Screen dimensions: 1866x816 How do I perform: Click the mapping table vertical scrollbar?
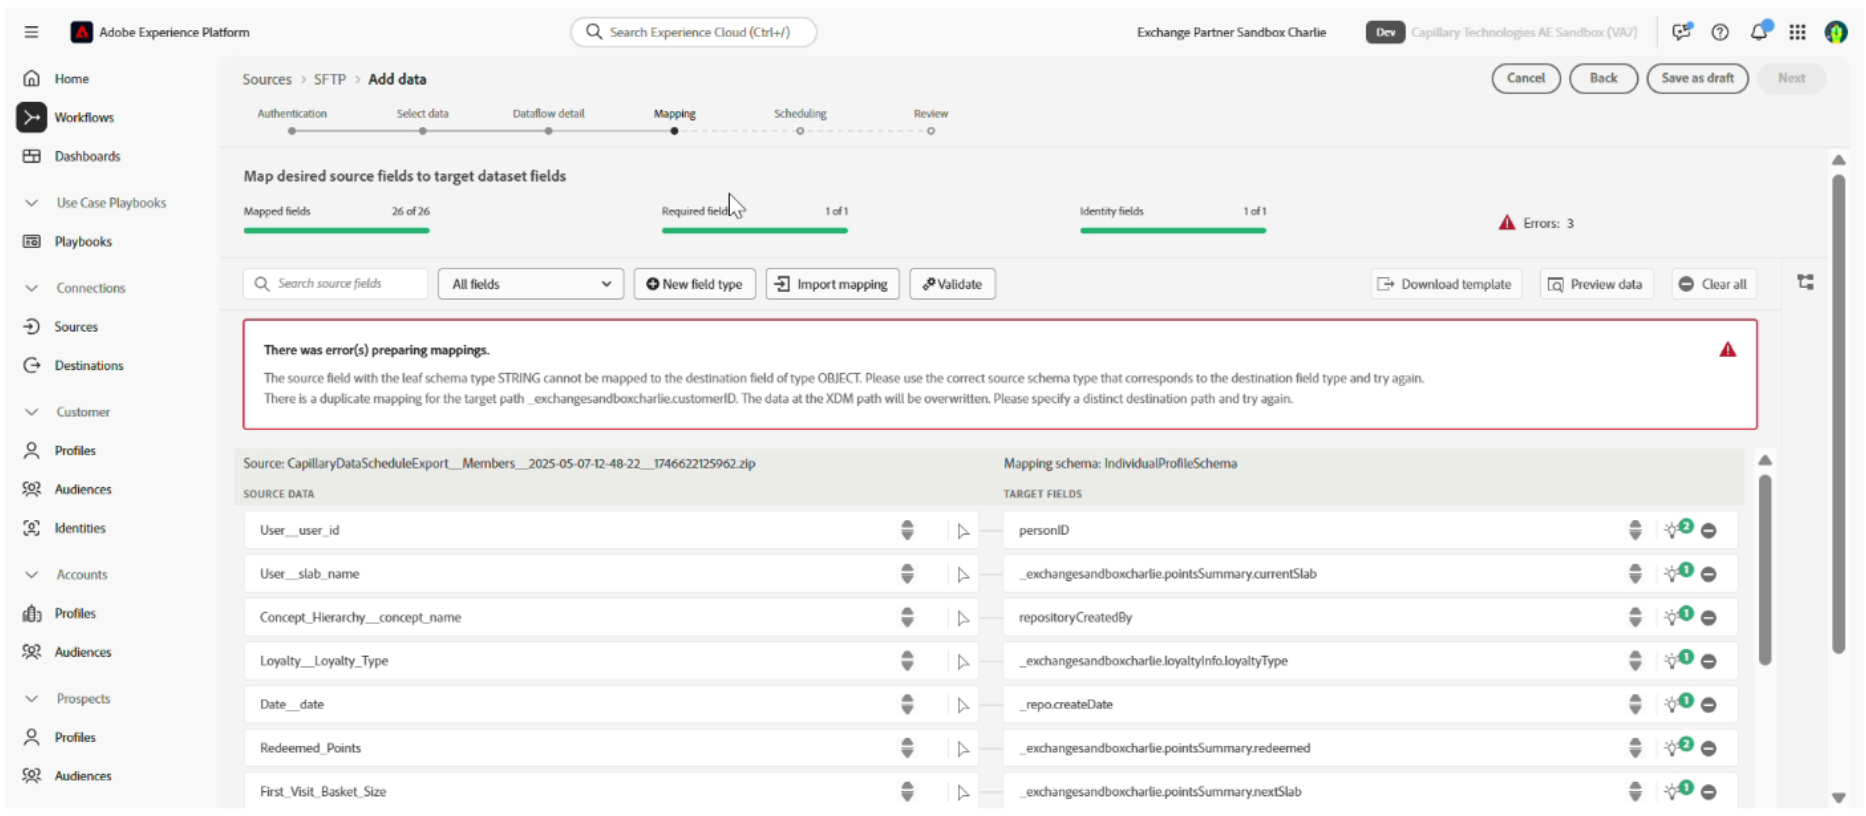click(x=1765, y=570)
